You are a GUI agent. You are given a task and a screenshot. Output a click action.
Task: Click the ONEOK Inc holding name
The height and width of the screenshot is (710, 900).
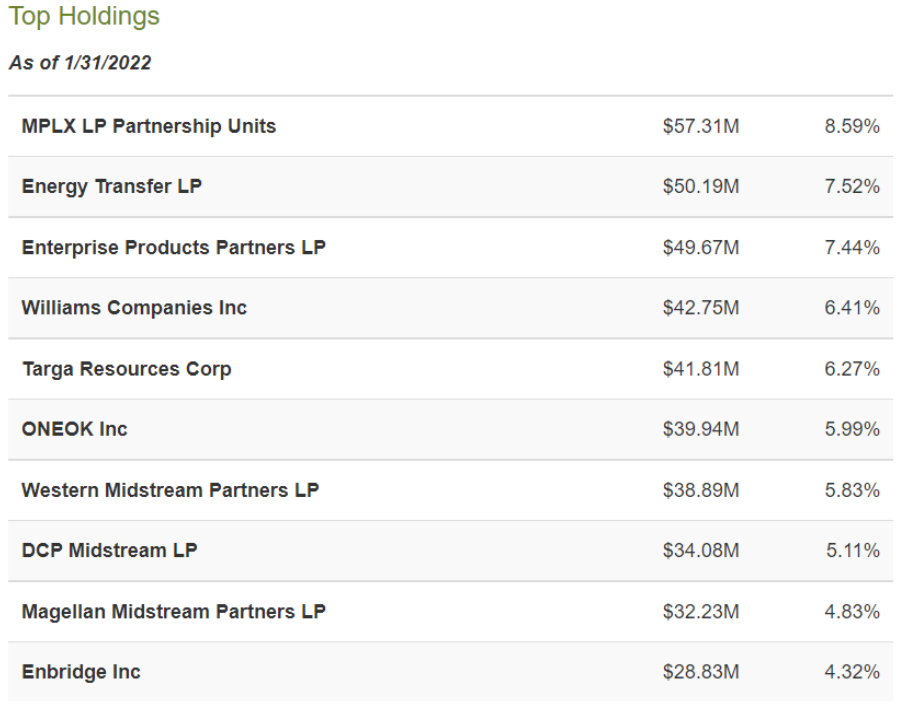pyautogui.click(x=74, y=429)
